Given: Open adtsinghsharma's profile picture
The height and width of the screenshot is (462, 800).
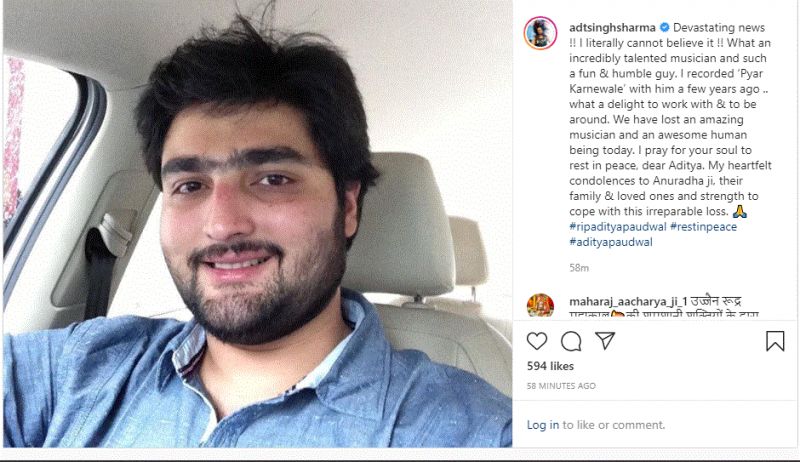Looking at the screenshot, I should 540,33.
